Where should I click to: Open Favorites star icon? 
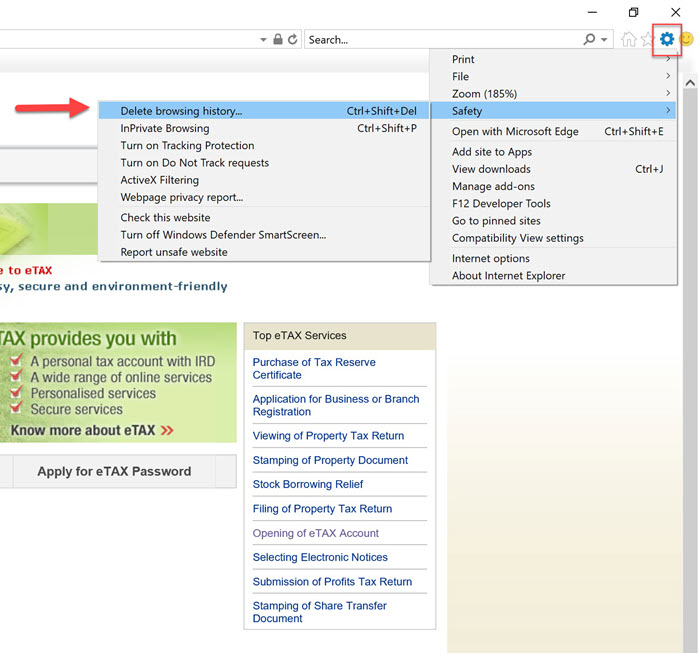(x=647, y=39)
